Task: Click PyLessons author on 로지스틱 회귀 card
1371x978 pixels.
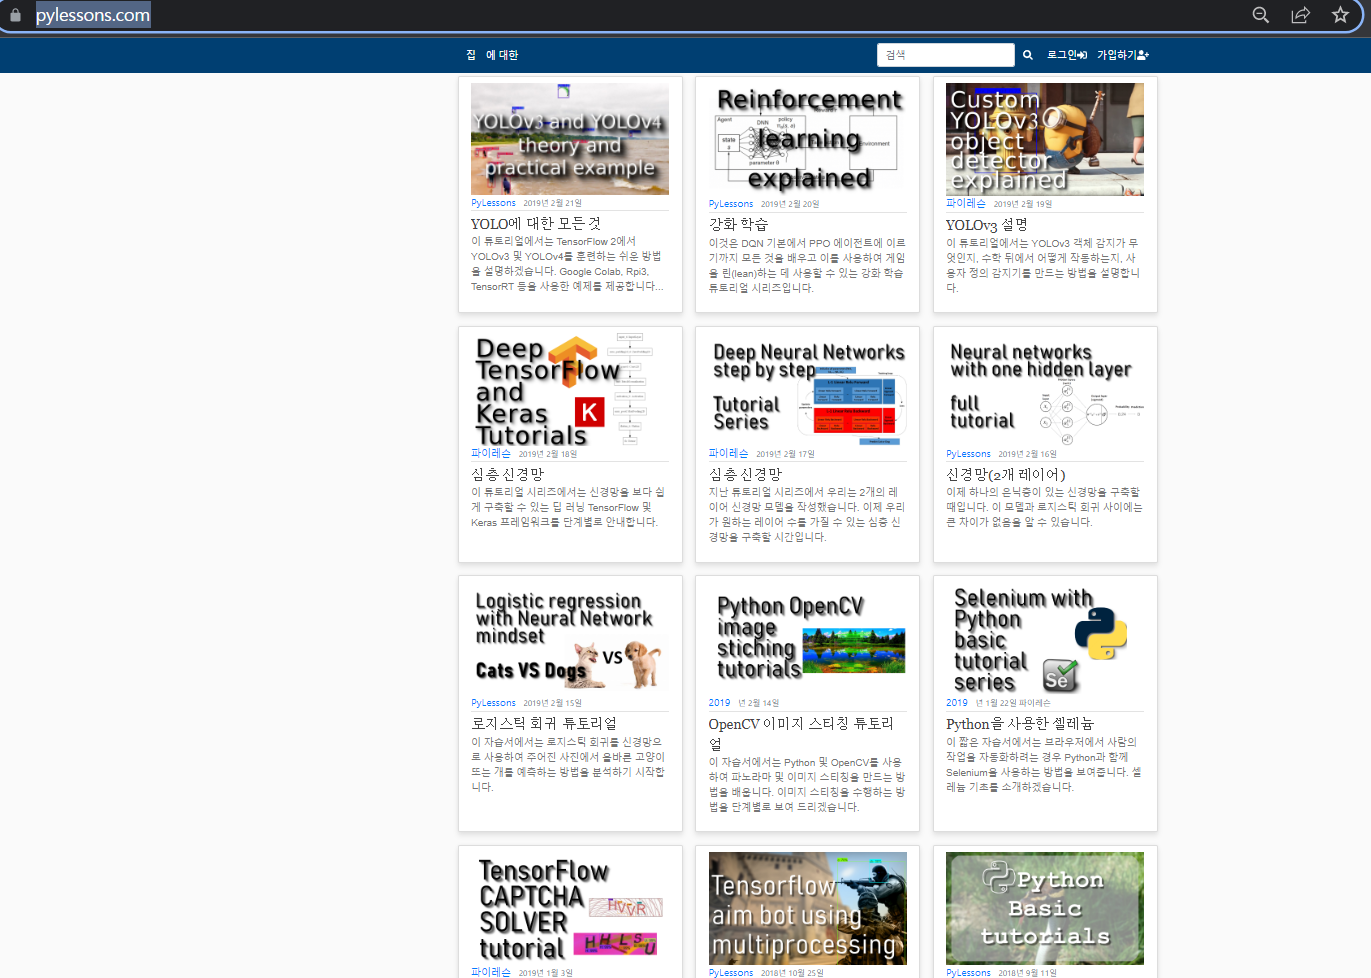Action: [x=493, y=703]
